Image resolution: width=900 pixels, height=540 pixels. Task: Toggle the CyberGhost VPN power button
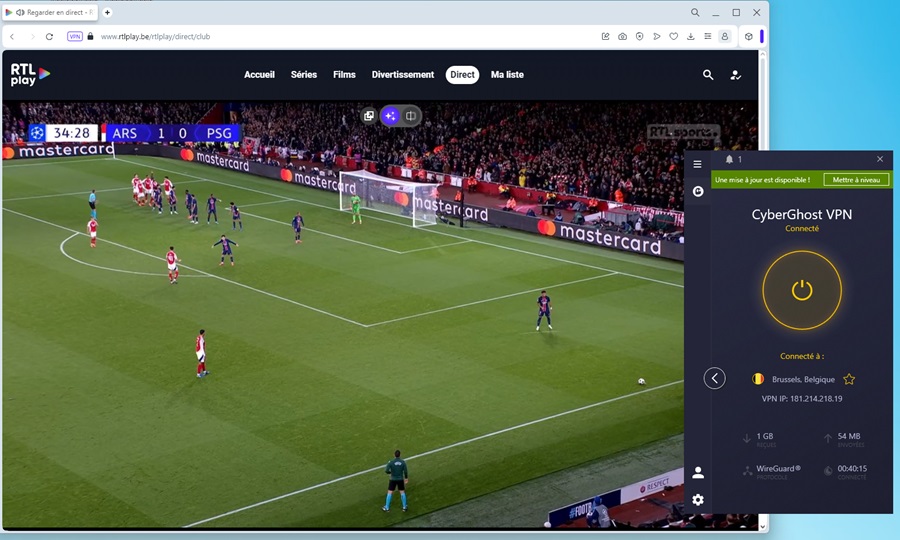click(x=802, y=290)
